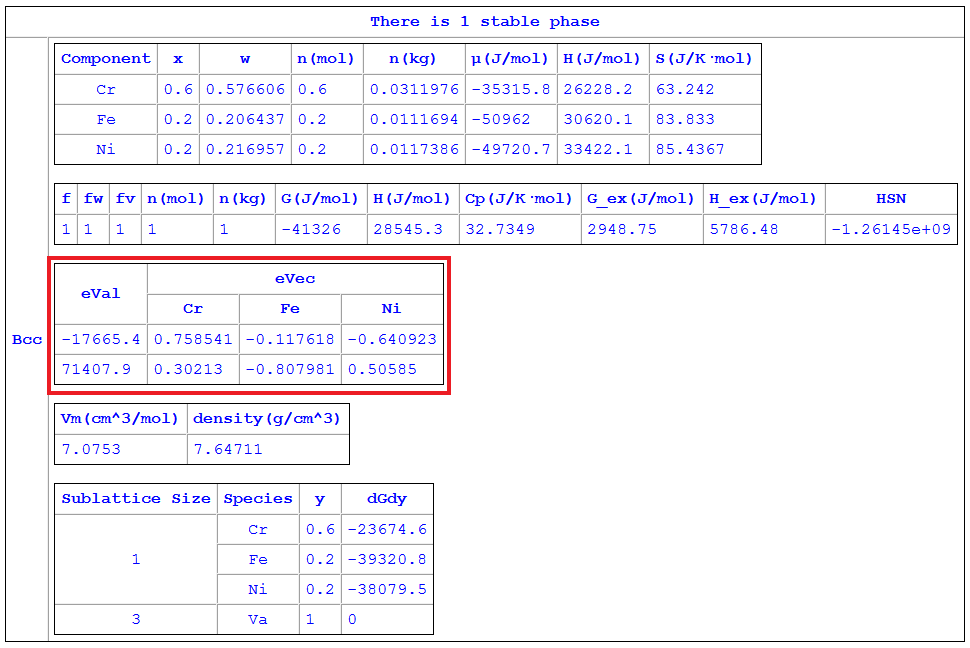
Task: Click the molar volume value 7.0753
Action: click(91, 449)
